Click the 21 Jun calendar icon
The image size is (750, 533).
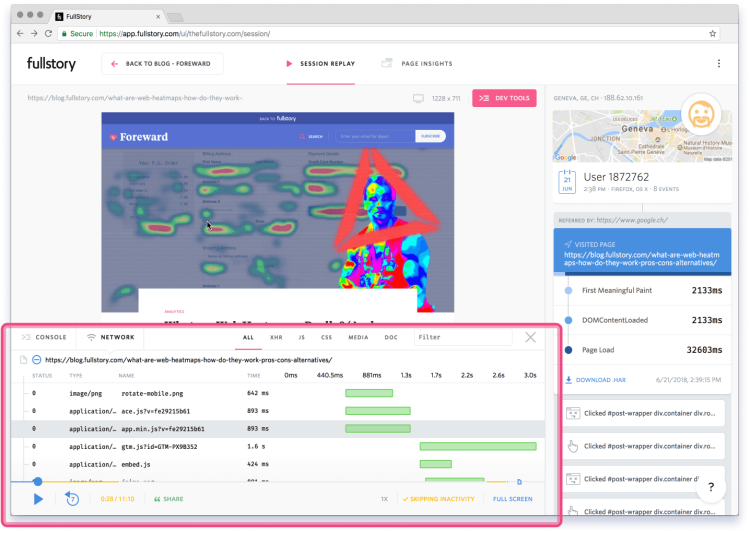567,182
